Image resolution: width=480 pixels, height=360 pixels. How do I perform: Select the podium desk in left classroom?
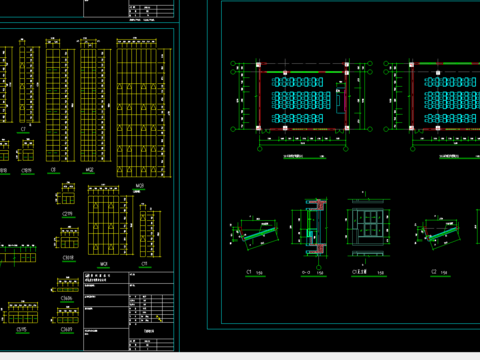click(340, 99)
